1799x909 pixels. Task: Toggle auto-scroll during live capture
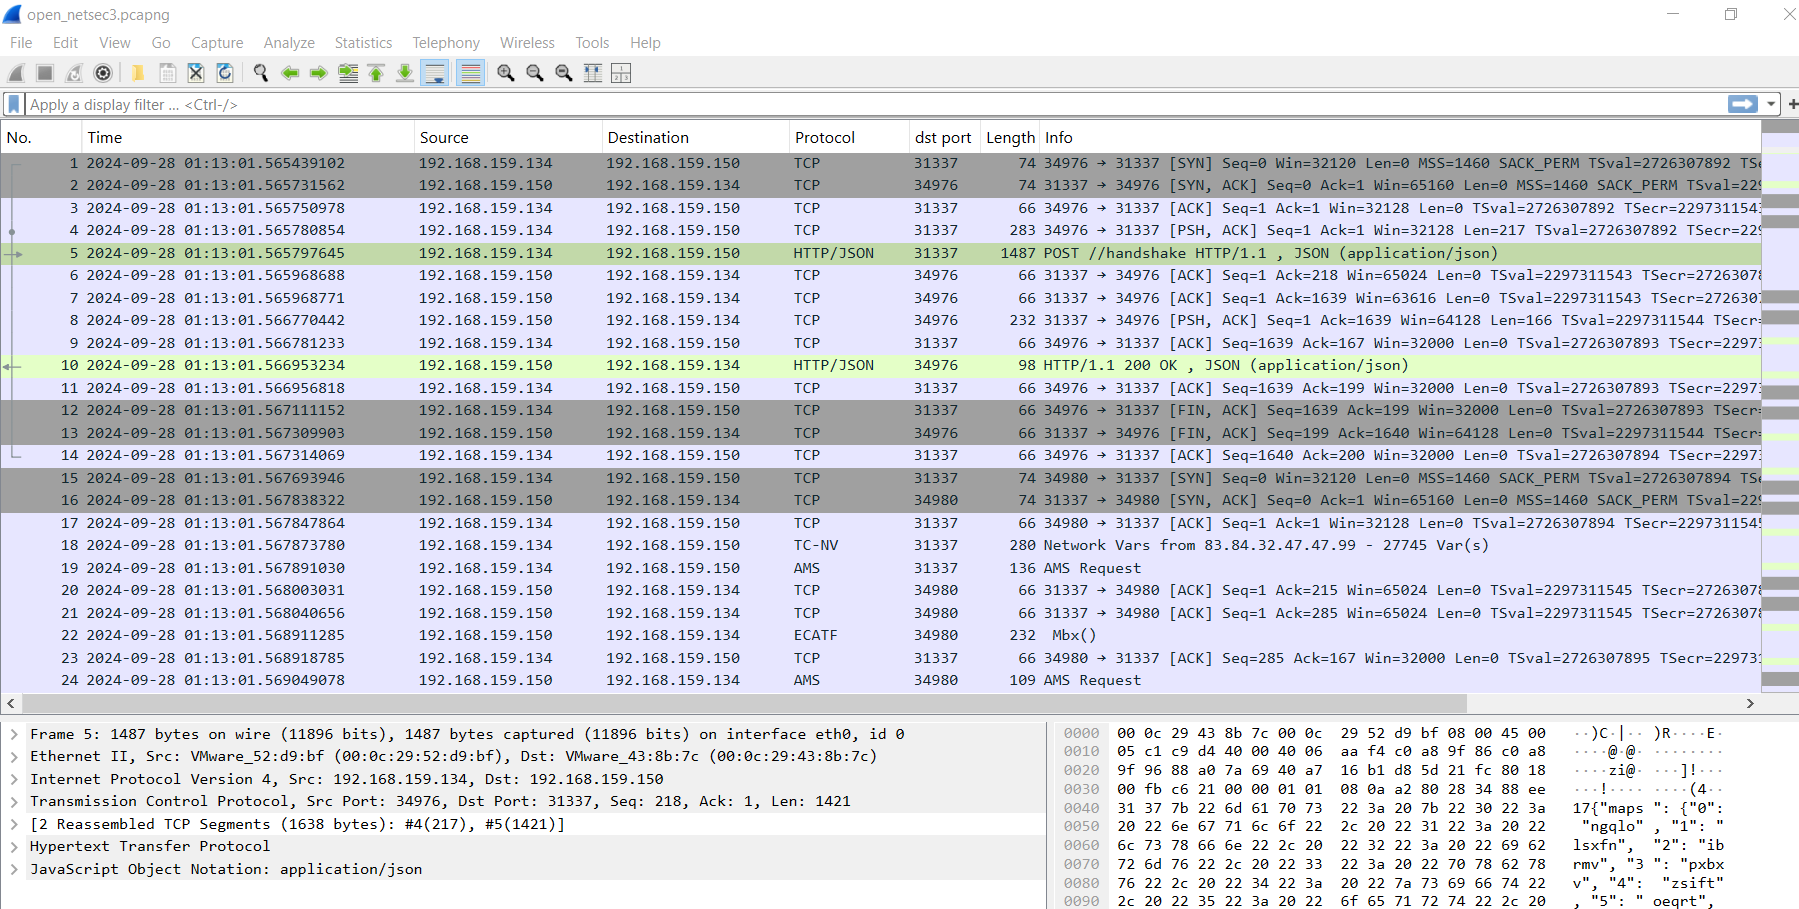[x=435, y=73]
